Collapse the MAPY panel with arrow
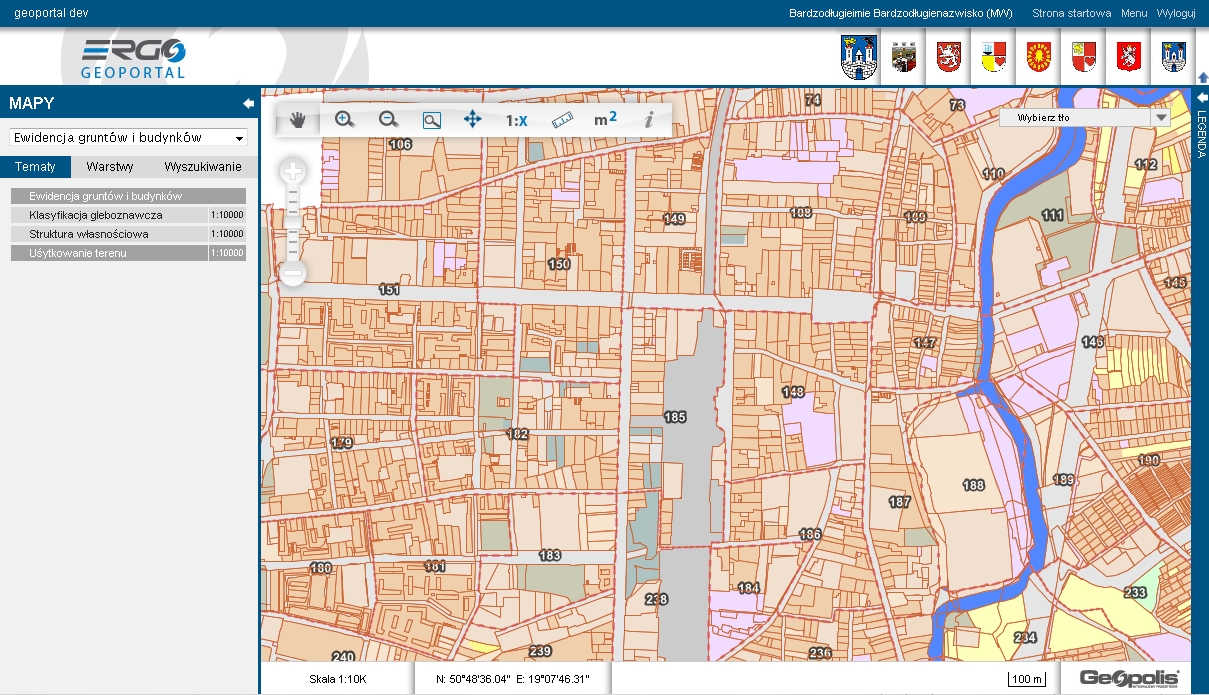This screenshot has height=695, width=1209. tap(248, 103)
